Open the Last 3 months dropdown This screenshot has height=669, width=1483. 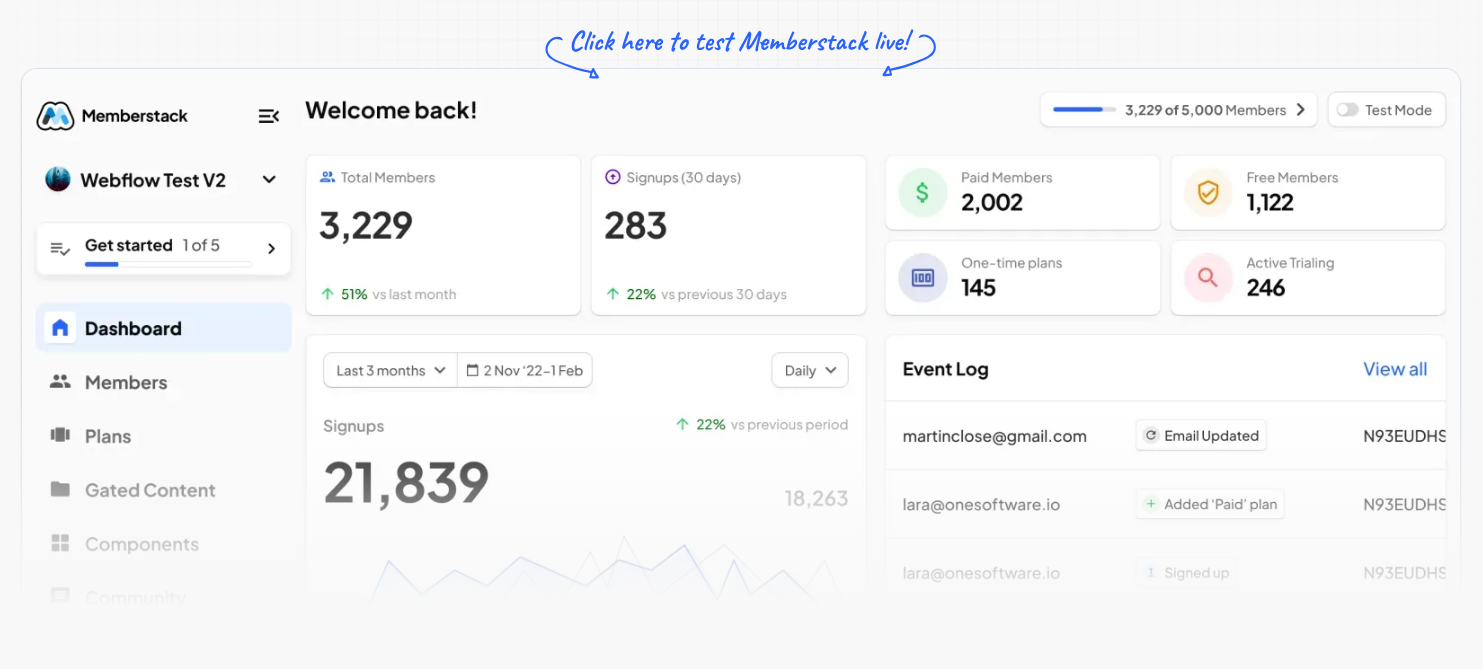click(x=390, y=370)
